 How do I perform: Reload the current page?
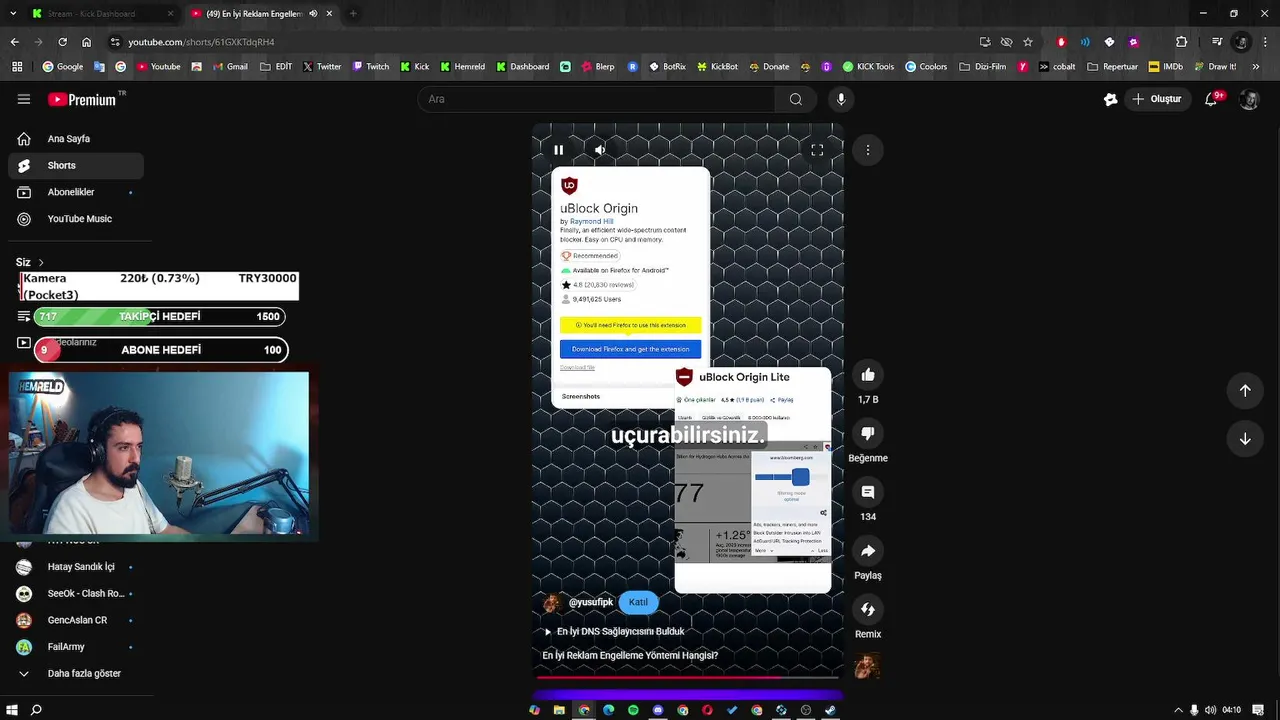62,42
